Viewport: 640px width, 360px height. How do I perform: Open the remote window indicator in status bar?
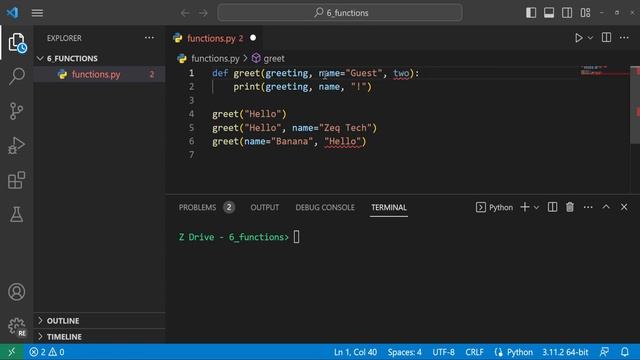click(x=11, y=352)
